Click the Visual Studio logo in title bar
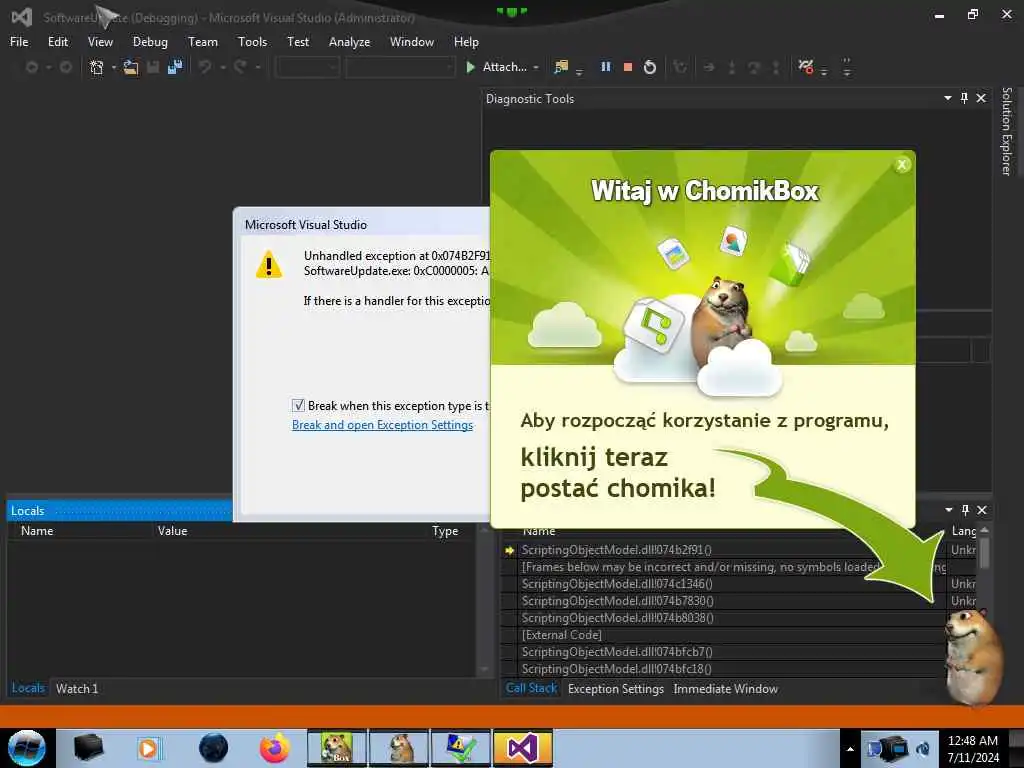The height and width of the screenshot is (768, 1024). (22, 17)
